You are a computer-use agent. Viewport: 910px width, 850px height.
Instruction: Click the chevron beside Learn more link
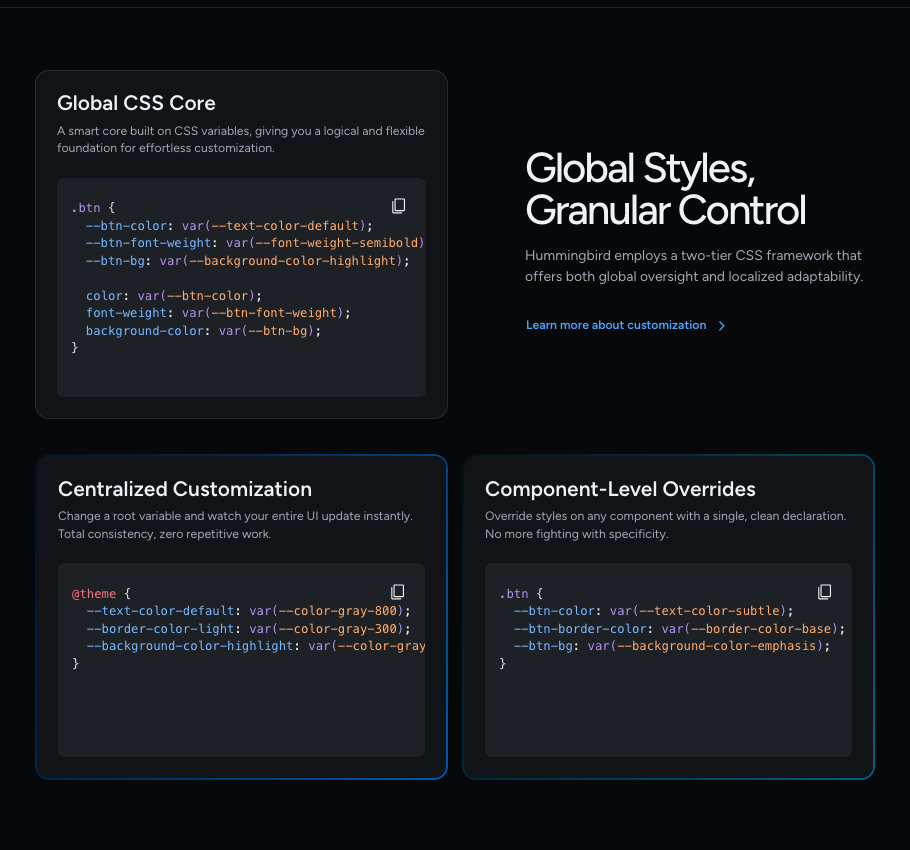point(722,325)
